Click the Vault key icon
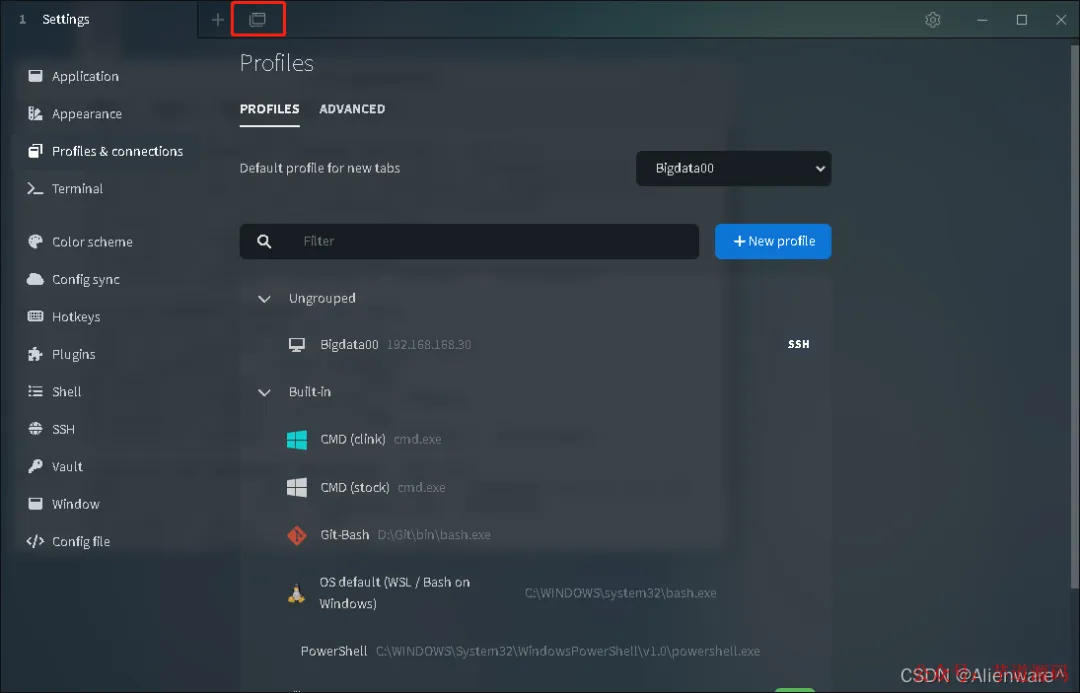The width and height of the screenshot is (1080, 693). click(35, 466)
